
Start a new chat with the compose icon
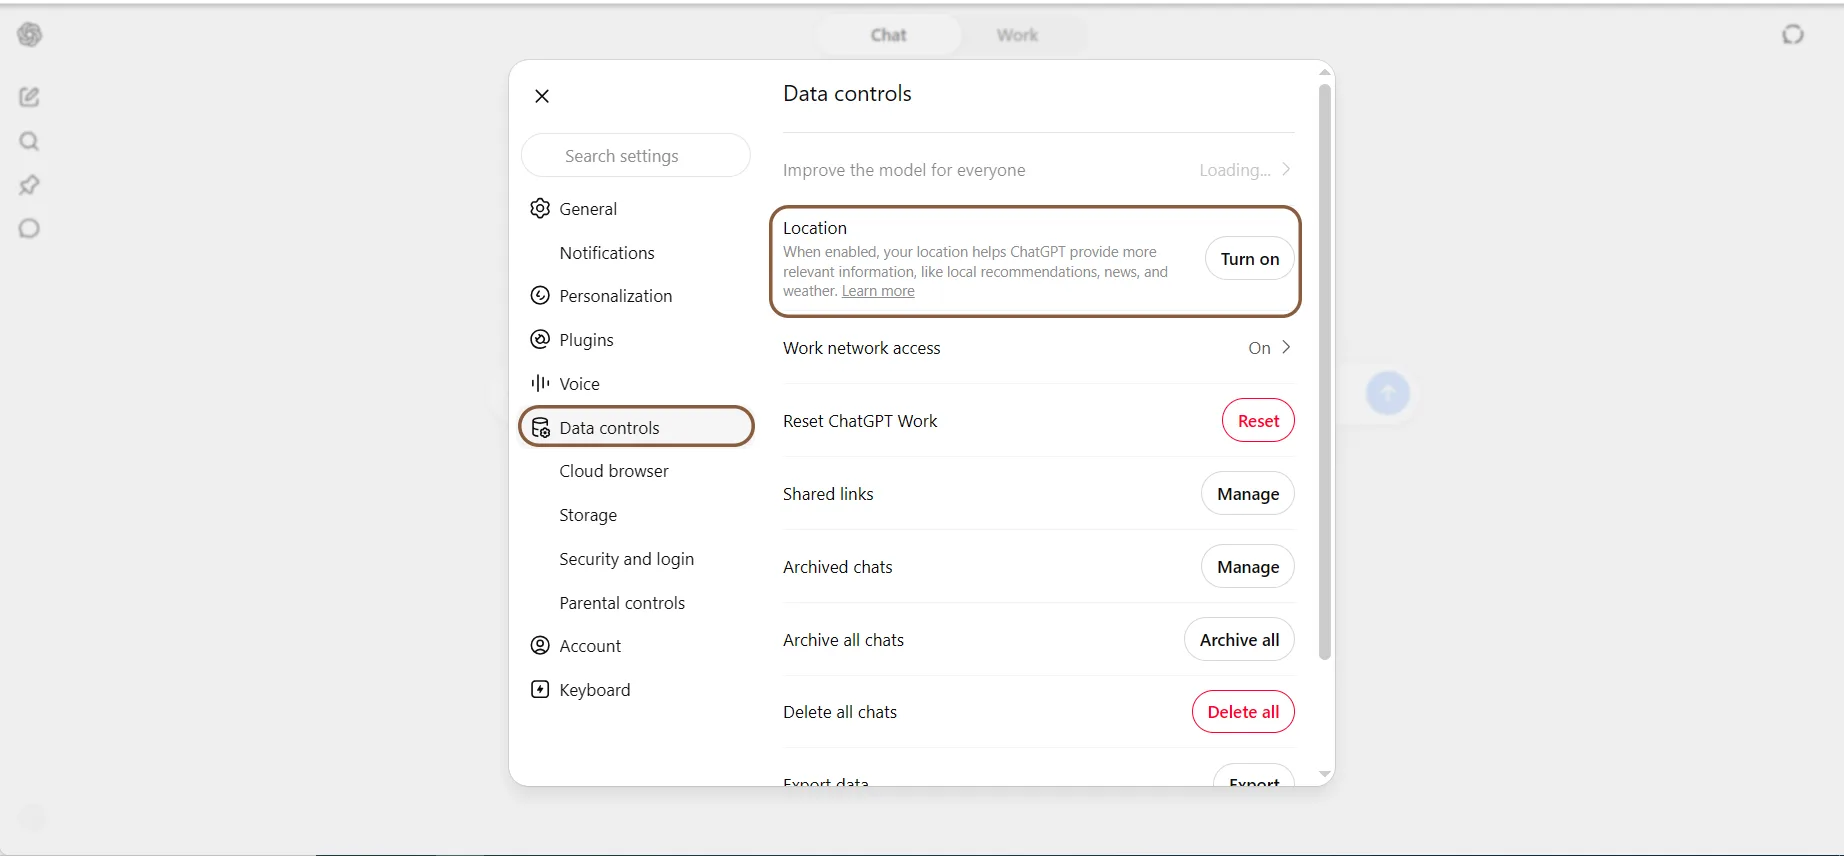point(29,97)
